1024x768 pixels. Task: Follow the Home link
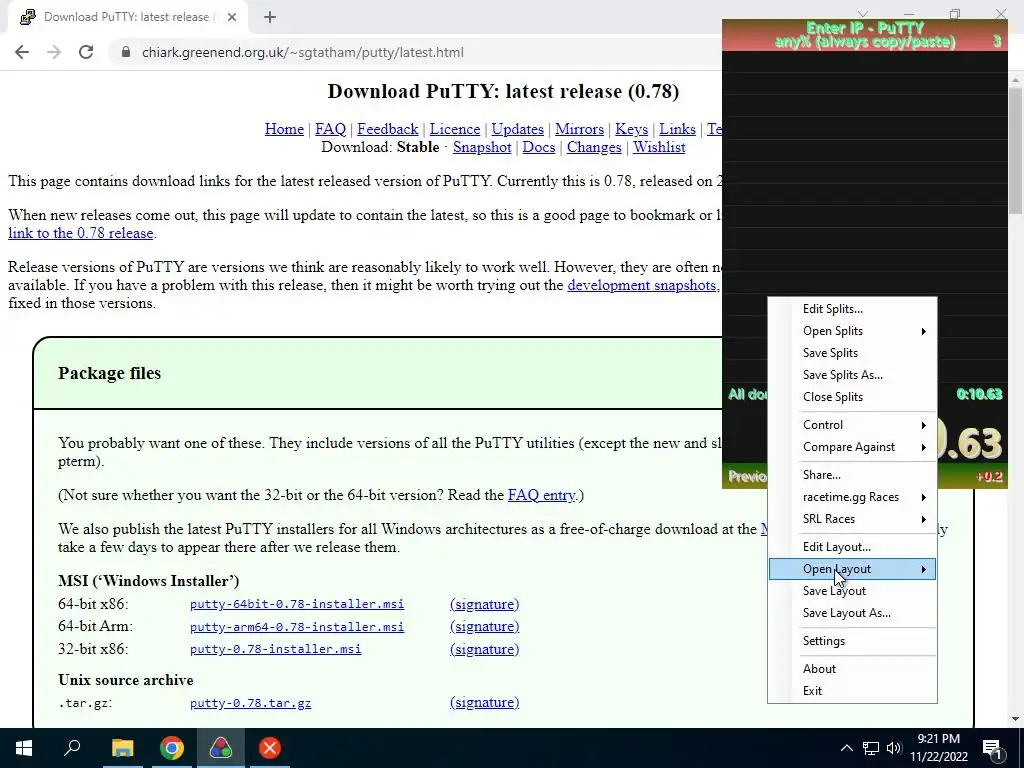point(284,129)
